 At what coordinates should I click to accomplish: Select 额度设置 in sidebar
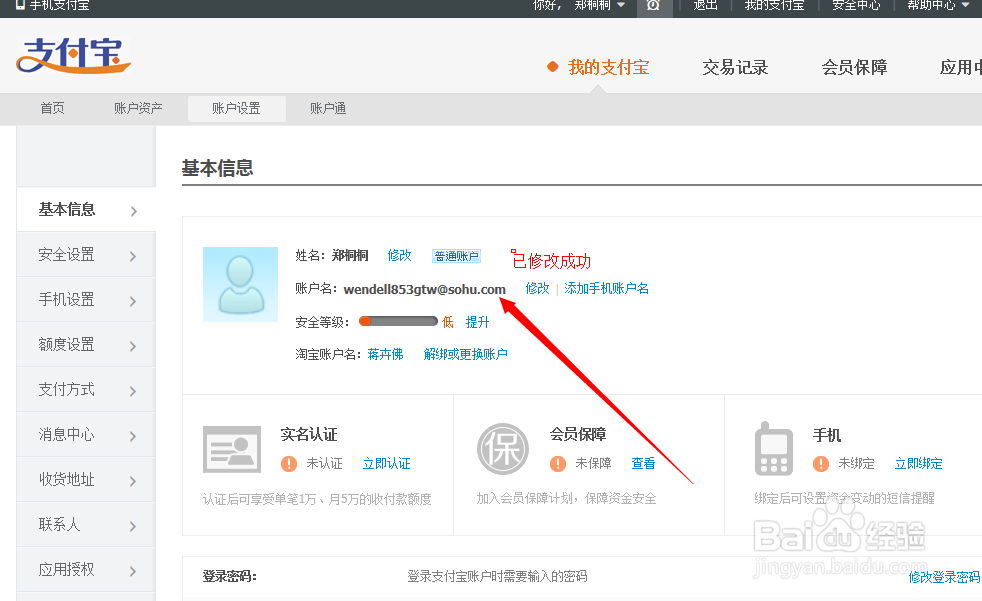(86, 344)
